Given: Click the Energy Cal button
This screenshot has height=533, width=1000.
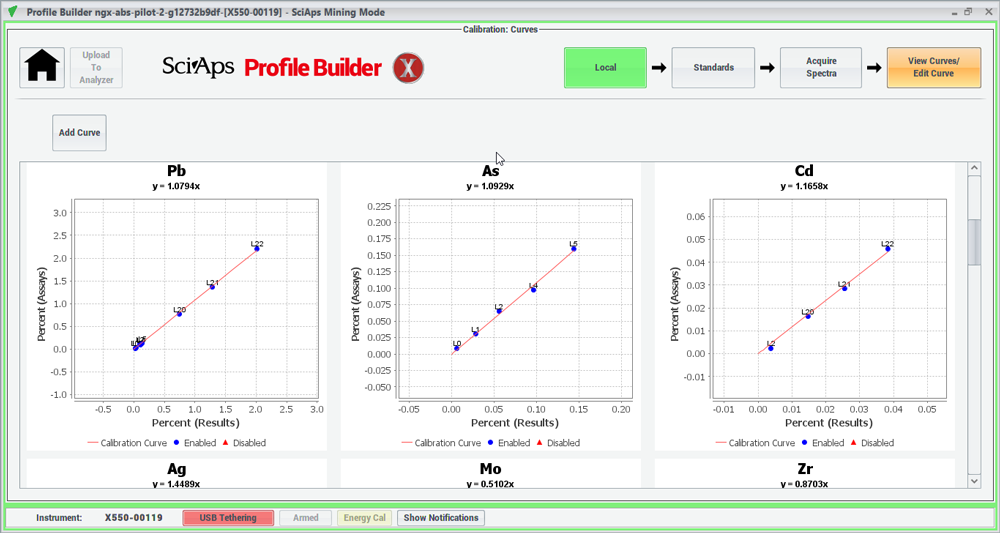Looking at the screenshot, I should tap(365, 518).
